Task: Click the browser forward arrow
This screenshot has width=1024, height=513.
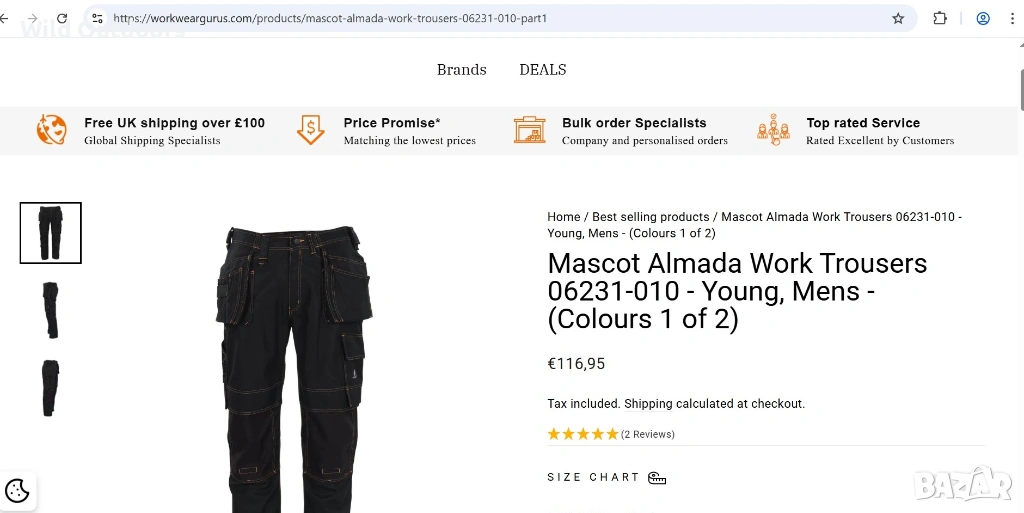Action: click(x=33, y=19)
